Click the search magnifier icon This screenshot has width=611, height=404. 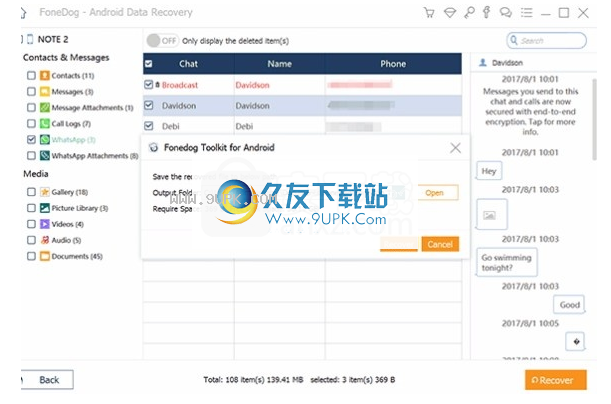click(x=514, y=40)
